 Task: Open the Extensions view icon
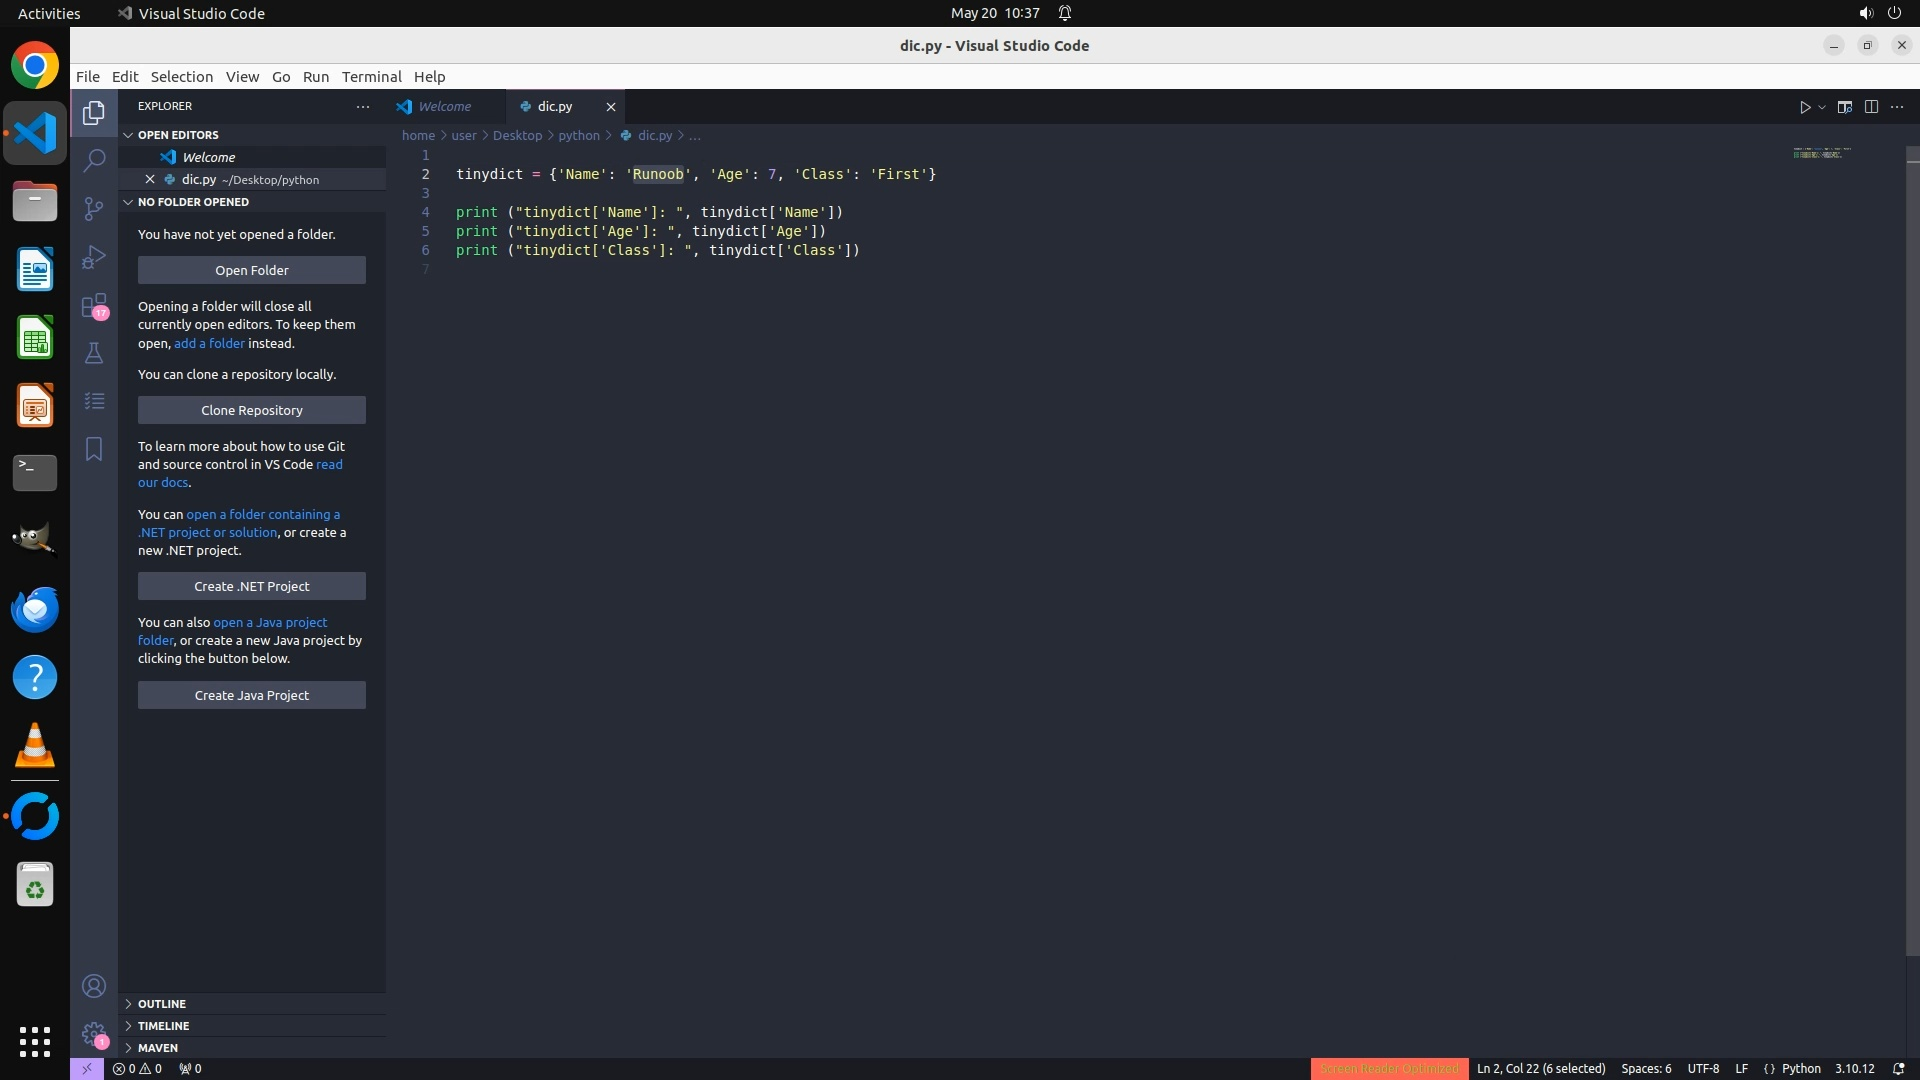[x=94, y=305]
